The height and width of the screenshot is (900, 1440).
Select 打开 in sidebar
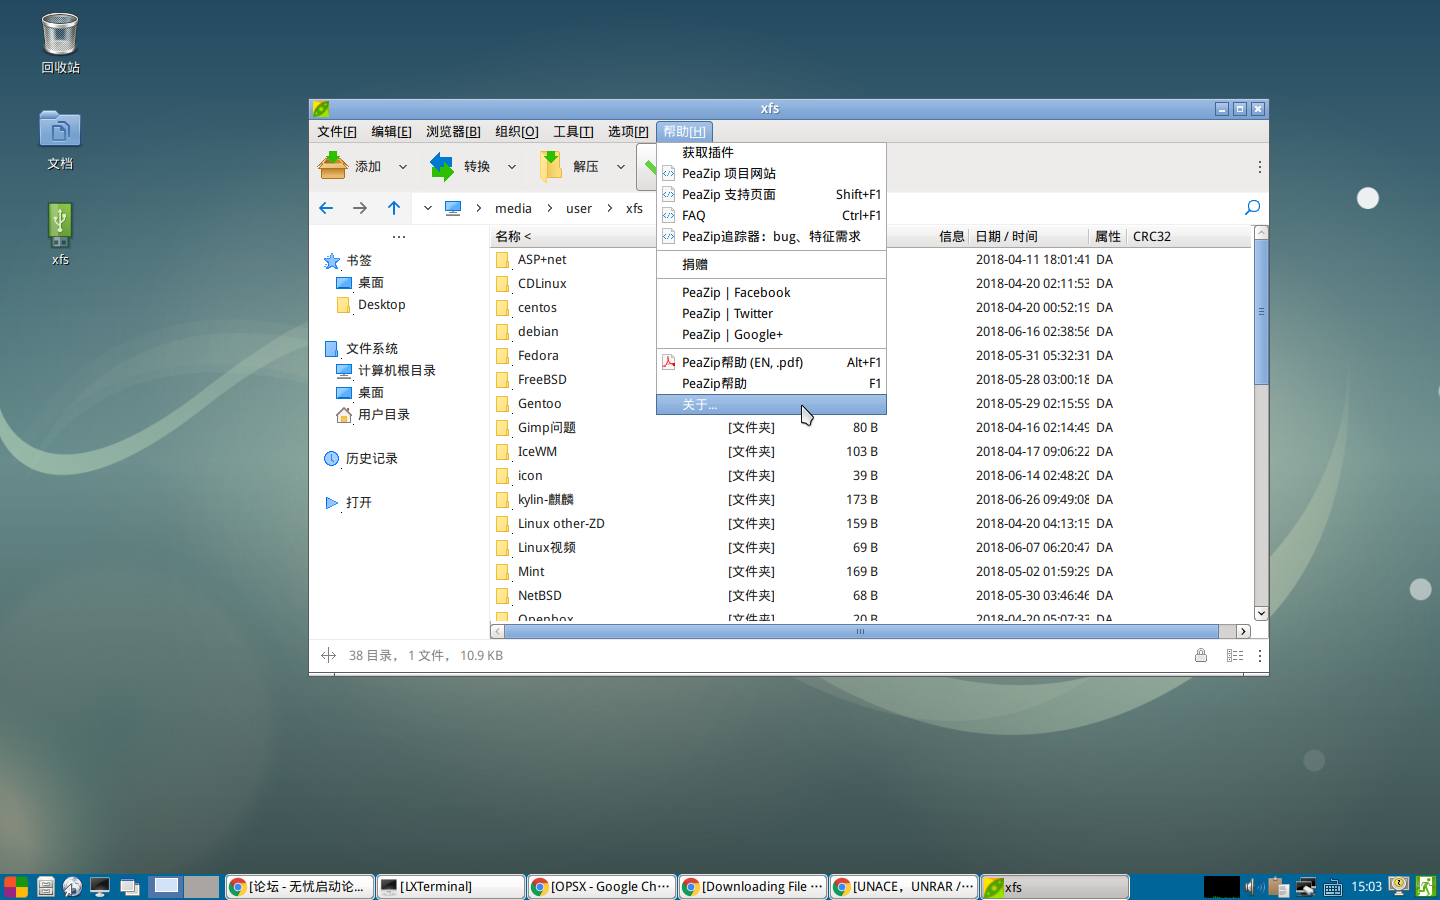[x=359, y=502]
